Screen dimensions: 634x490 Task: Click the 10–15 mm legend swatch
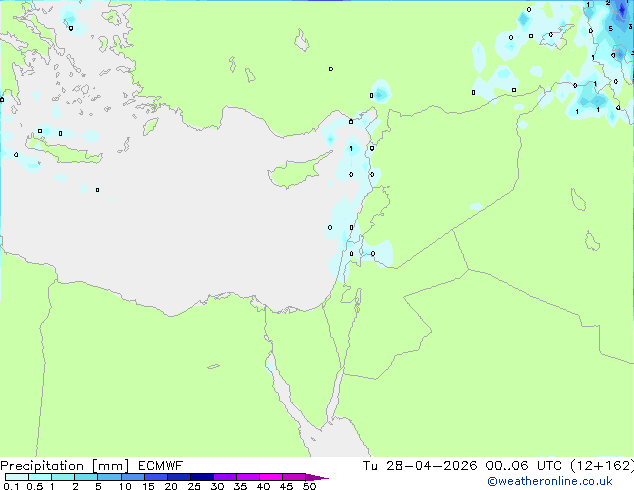coord(132,477)
